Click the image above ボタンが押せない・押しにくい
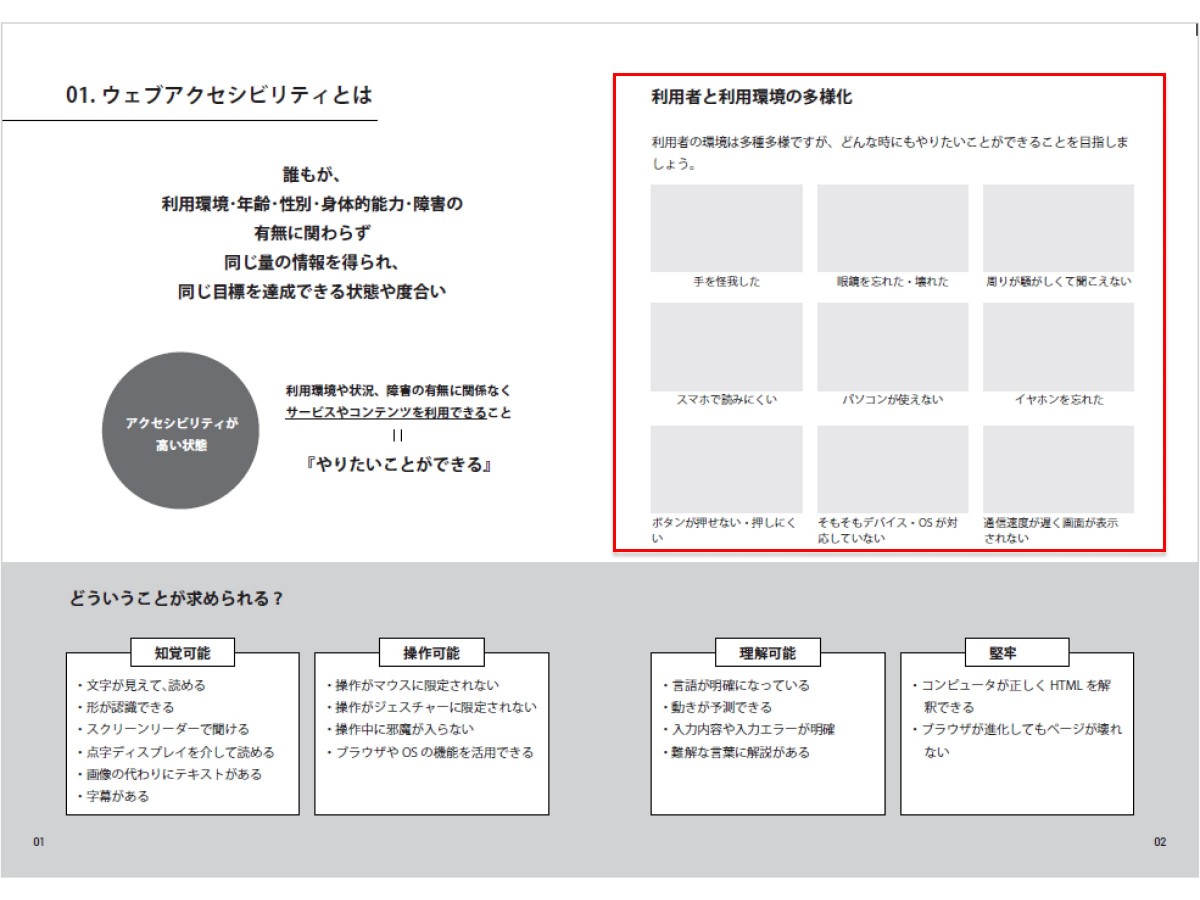Viewport: 1200px width, 900px height. [726, 469]
